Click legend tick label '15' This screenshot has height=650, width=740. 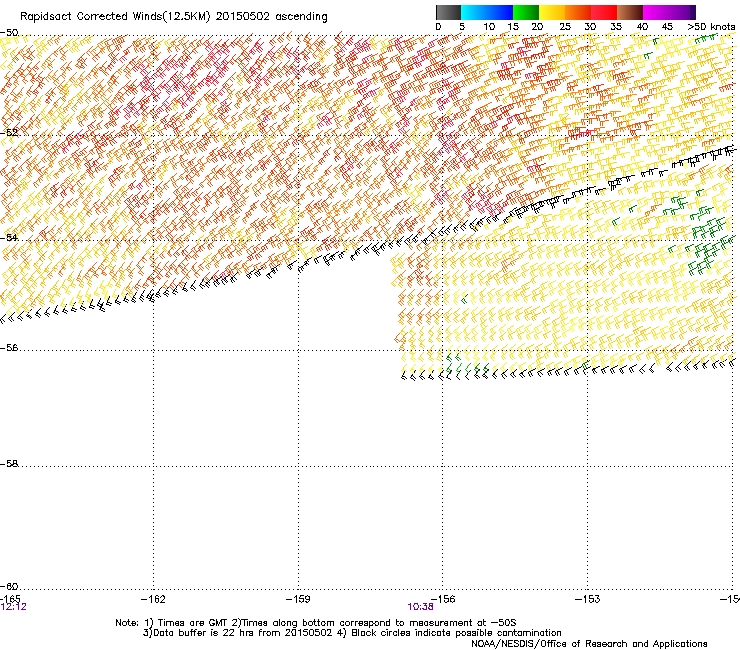pyautogui.click(x=513, y=27)
